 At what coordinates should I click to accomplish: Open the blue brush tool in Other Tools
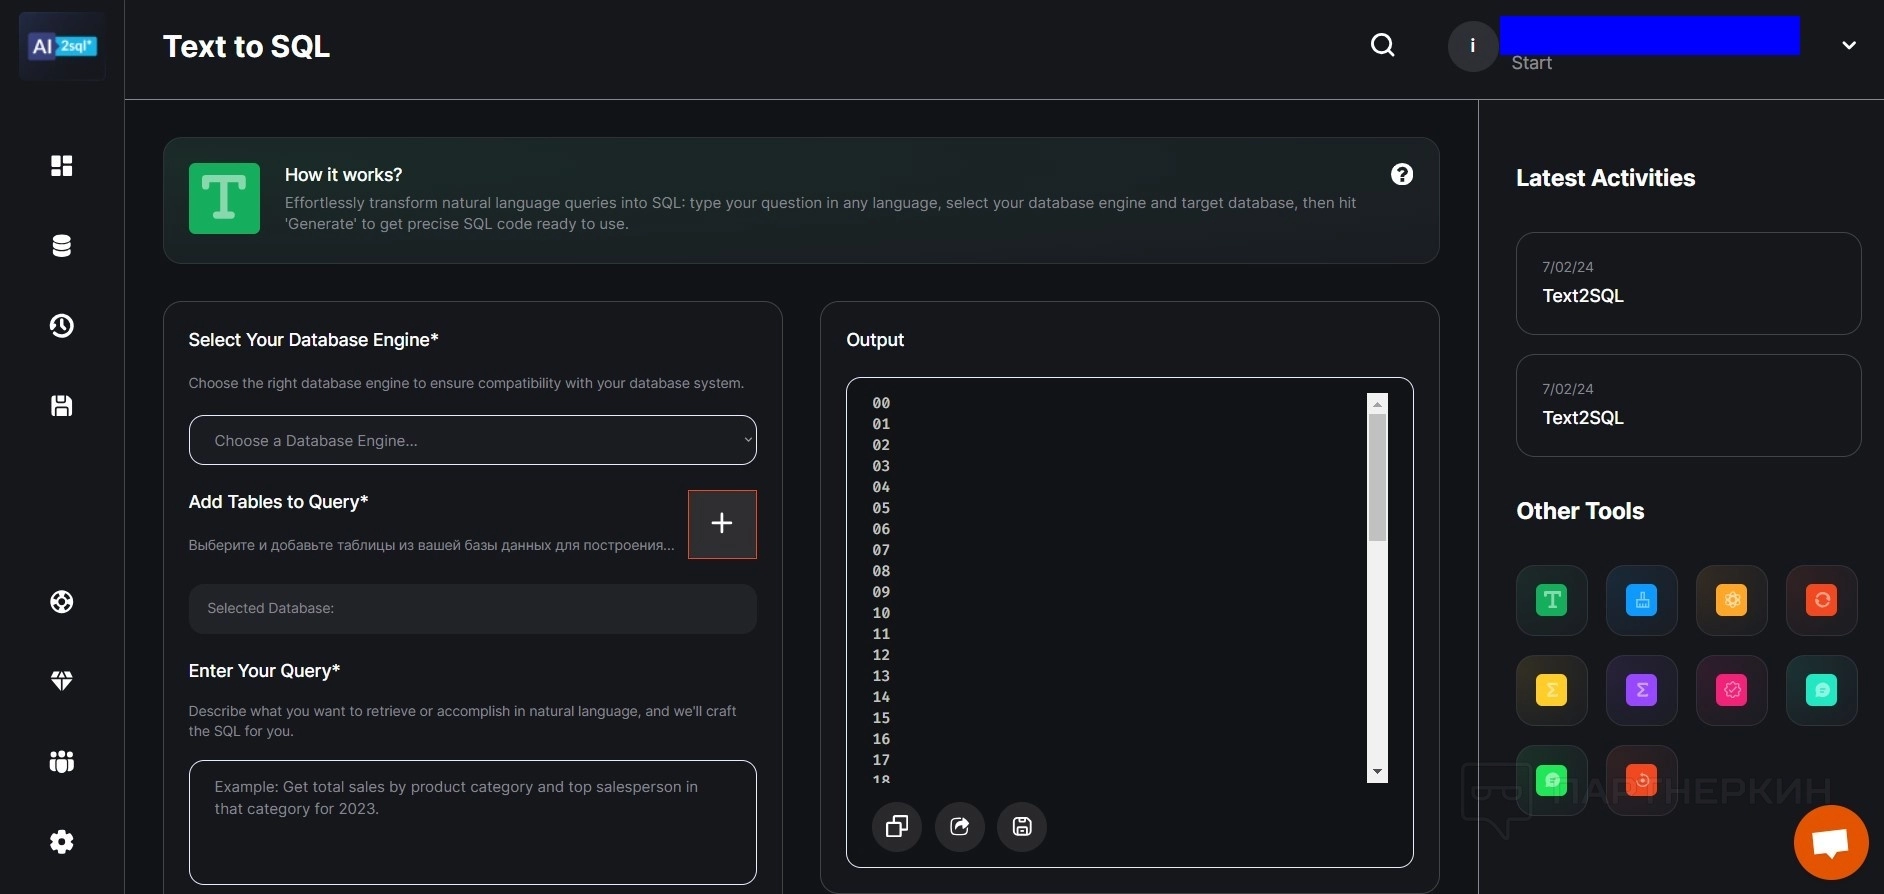coord(1642,600)
